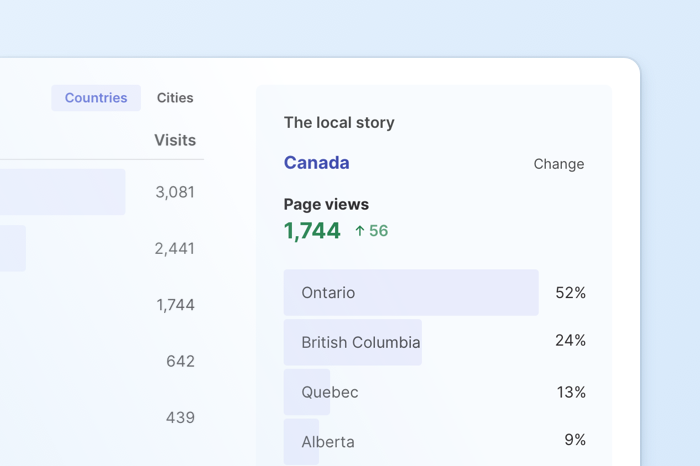This screenshot has height=466, width=700.
Task: Select the 2,441 visits value
Action: point(175,248)
